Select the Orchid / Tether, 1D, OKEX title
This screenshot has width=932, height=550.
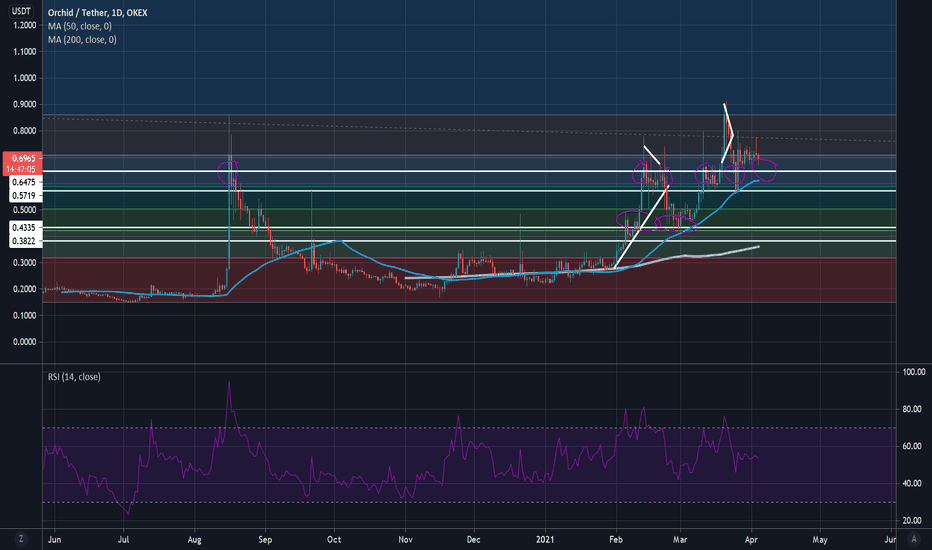97,12
